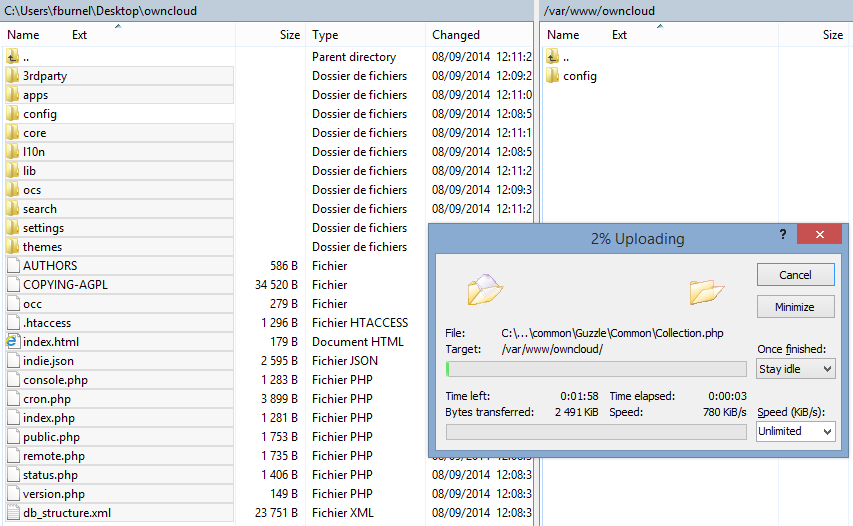
Task: Click the remote config folder icon
Action: [x=553, y=76]
